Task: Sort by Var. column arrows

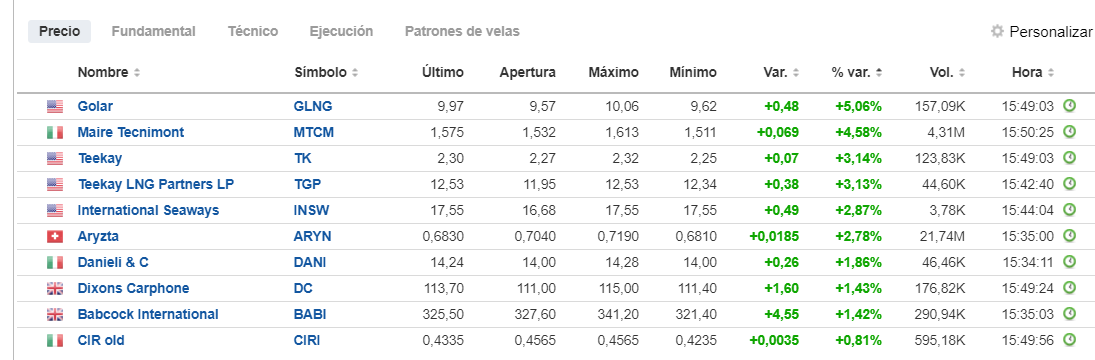Action: (795, 73)
